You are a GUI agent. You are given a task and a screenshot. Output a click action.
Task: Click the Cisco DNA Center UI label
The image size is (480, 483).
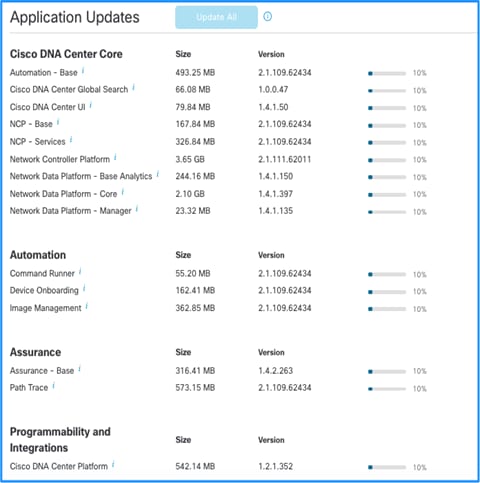coord(48,107)
